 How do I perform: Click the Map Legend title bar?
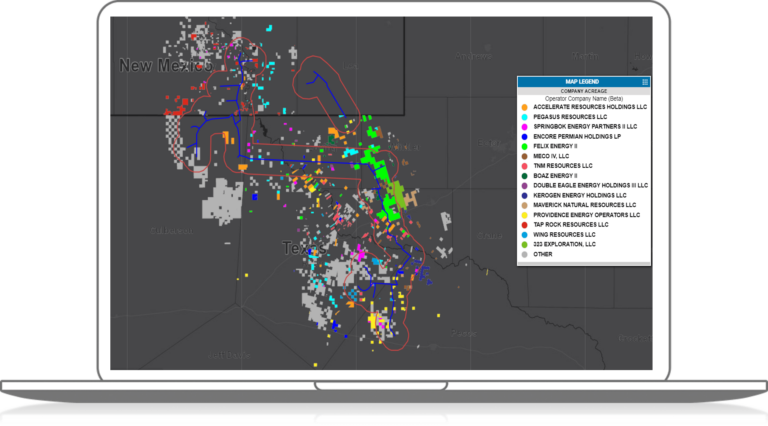pos(582,81)
